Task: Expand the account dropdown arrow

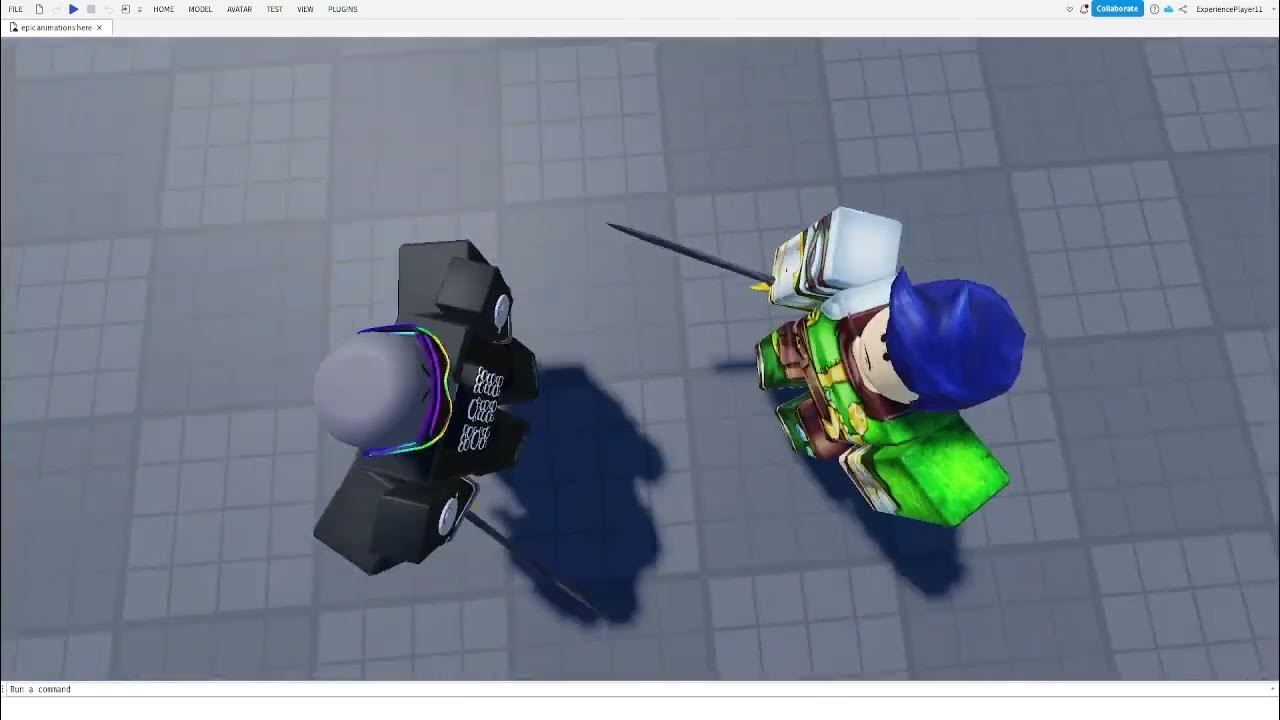Action: 1272,9
